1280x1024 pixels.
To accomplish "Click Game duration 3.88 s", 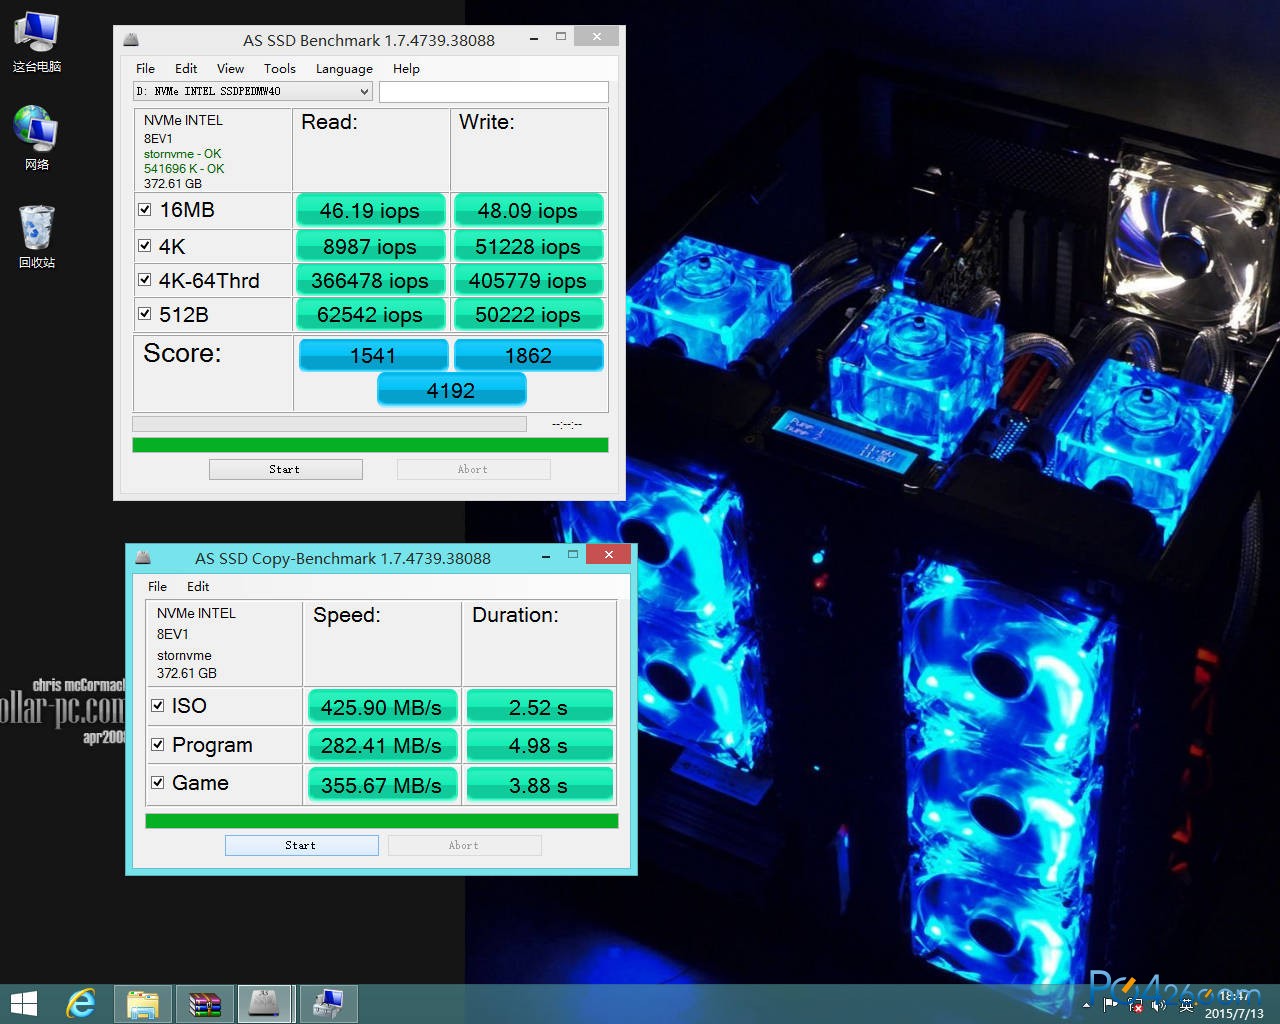I will click(539, 786).
